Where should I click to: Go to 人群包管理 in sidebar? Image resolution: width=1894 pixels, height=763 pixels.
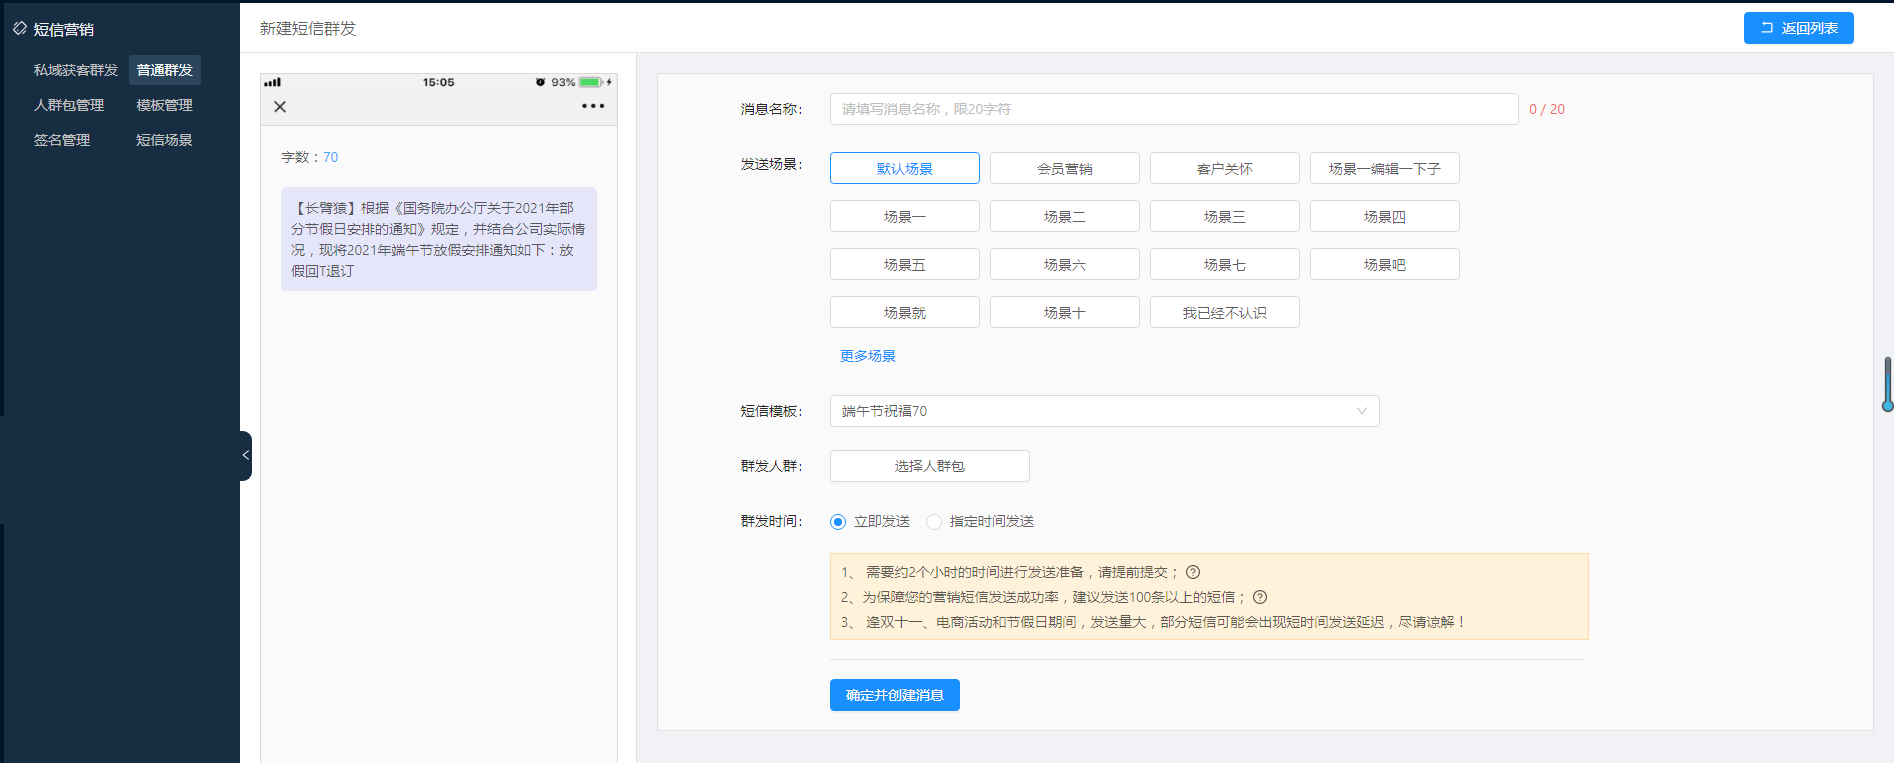(69, 105)
